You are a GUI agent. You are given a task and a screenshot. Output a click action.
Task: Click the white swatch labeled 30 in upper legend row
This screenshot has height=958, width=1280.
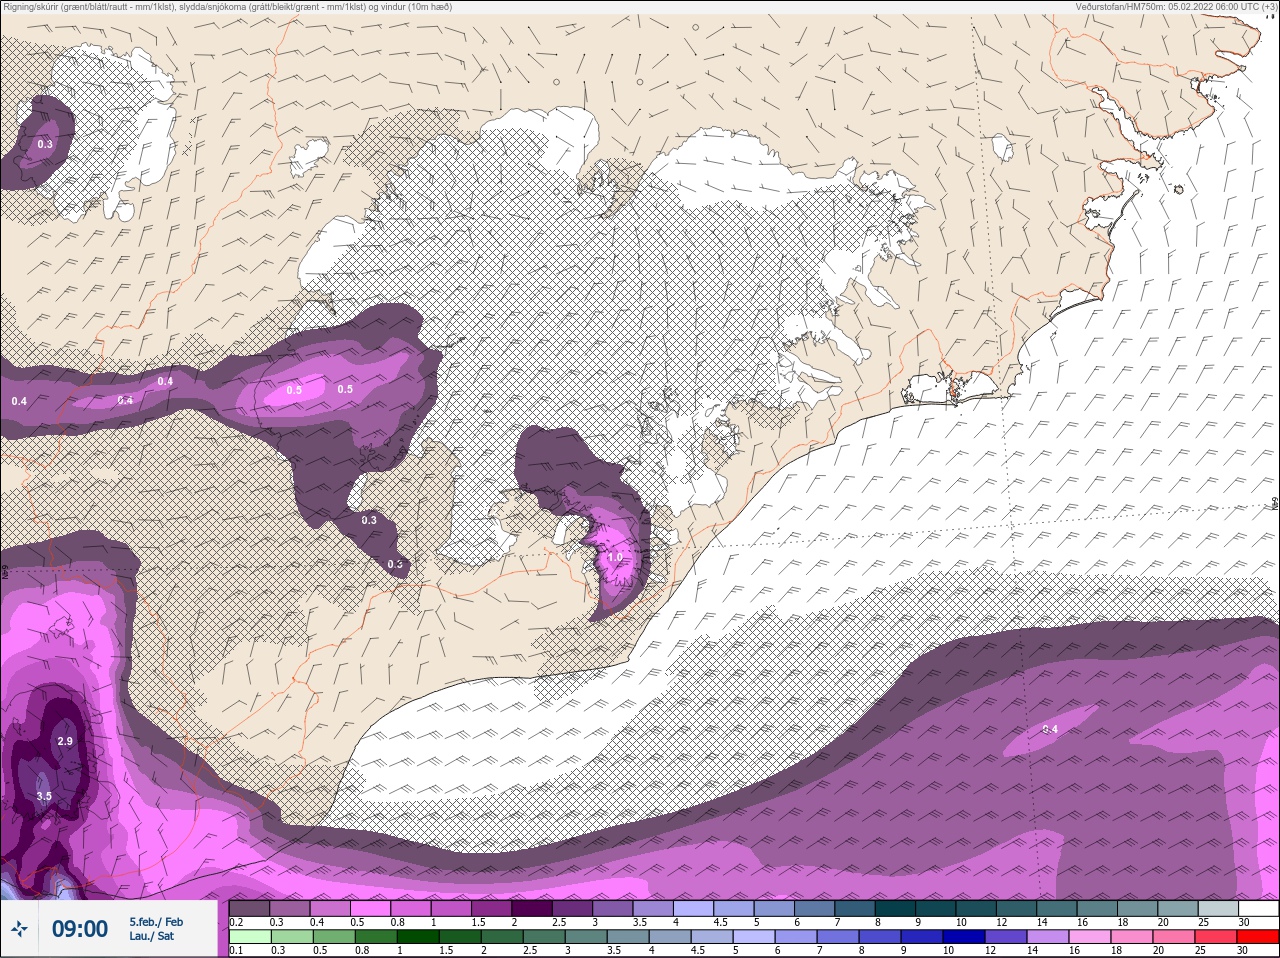(x=1259, y=908)
